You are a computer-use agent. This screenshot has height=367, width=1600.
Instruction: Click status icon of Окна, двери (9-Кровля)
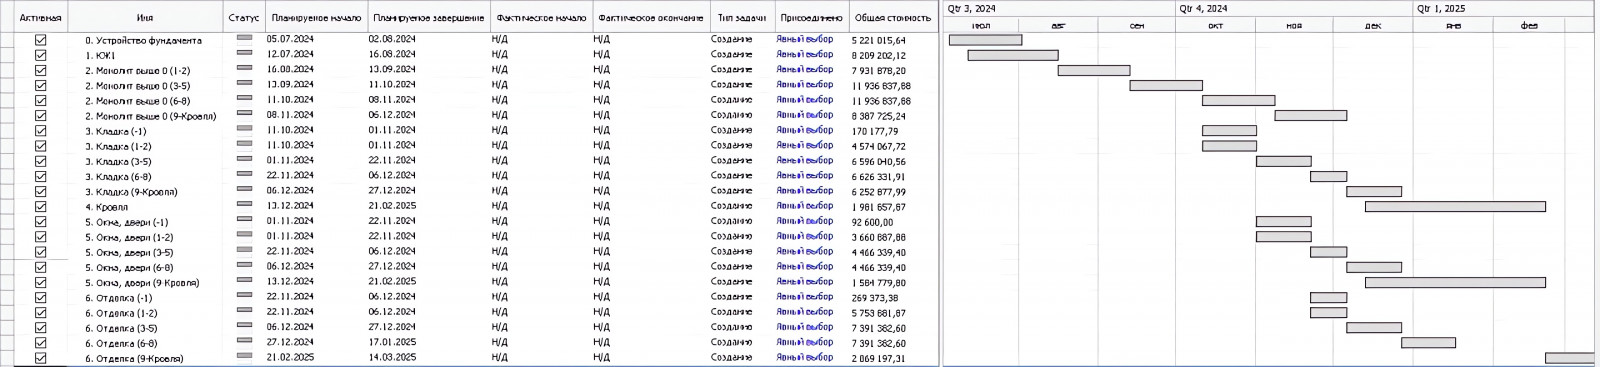pyautogui.click(x=244, y=280)
